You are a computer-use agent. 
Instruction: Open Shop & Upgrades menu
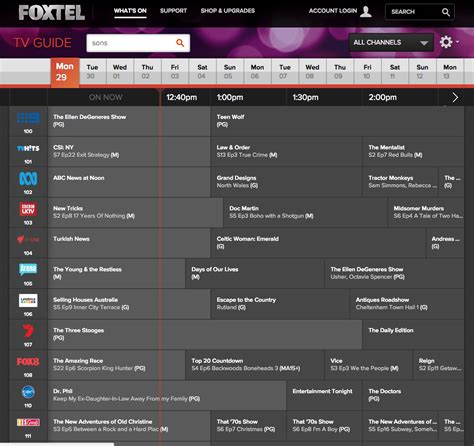tap(228, 11)
